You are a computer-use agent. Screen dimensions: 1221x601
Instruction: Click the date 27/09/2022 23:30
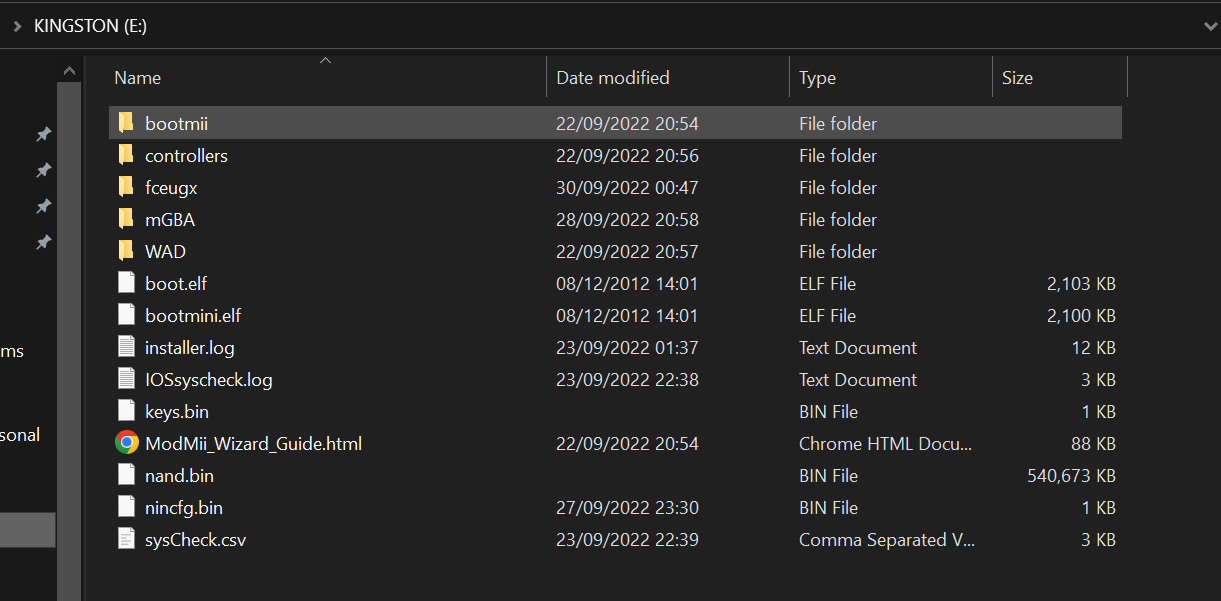(x=627, y=508)
